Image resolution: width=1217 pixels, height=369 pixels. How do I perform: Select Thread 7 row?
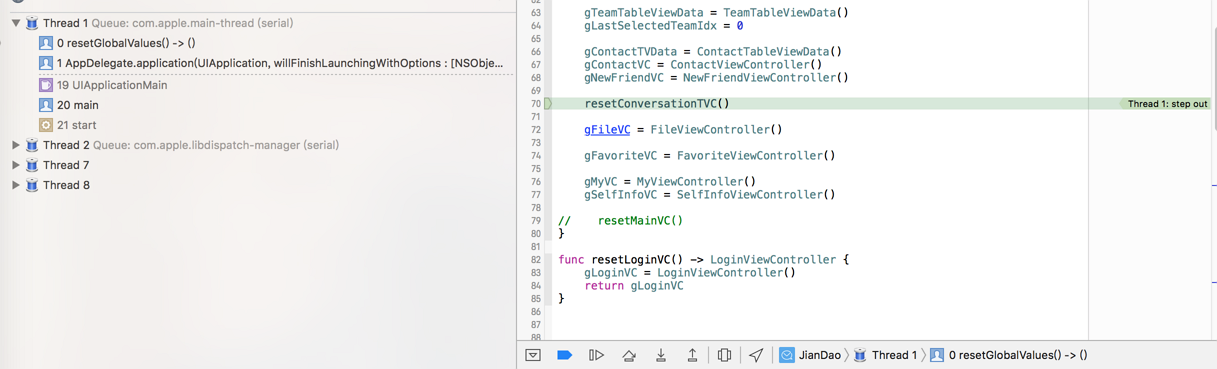(x=257, y=165)
